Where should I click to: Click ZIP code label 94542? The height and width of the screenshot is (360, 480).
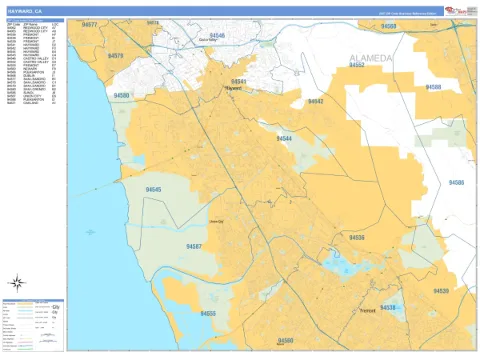point(315,101)
